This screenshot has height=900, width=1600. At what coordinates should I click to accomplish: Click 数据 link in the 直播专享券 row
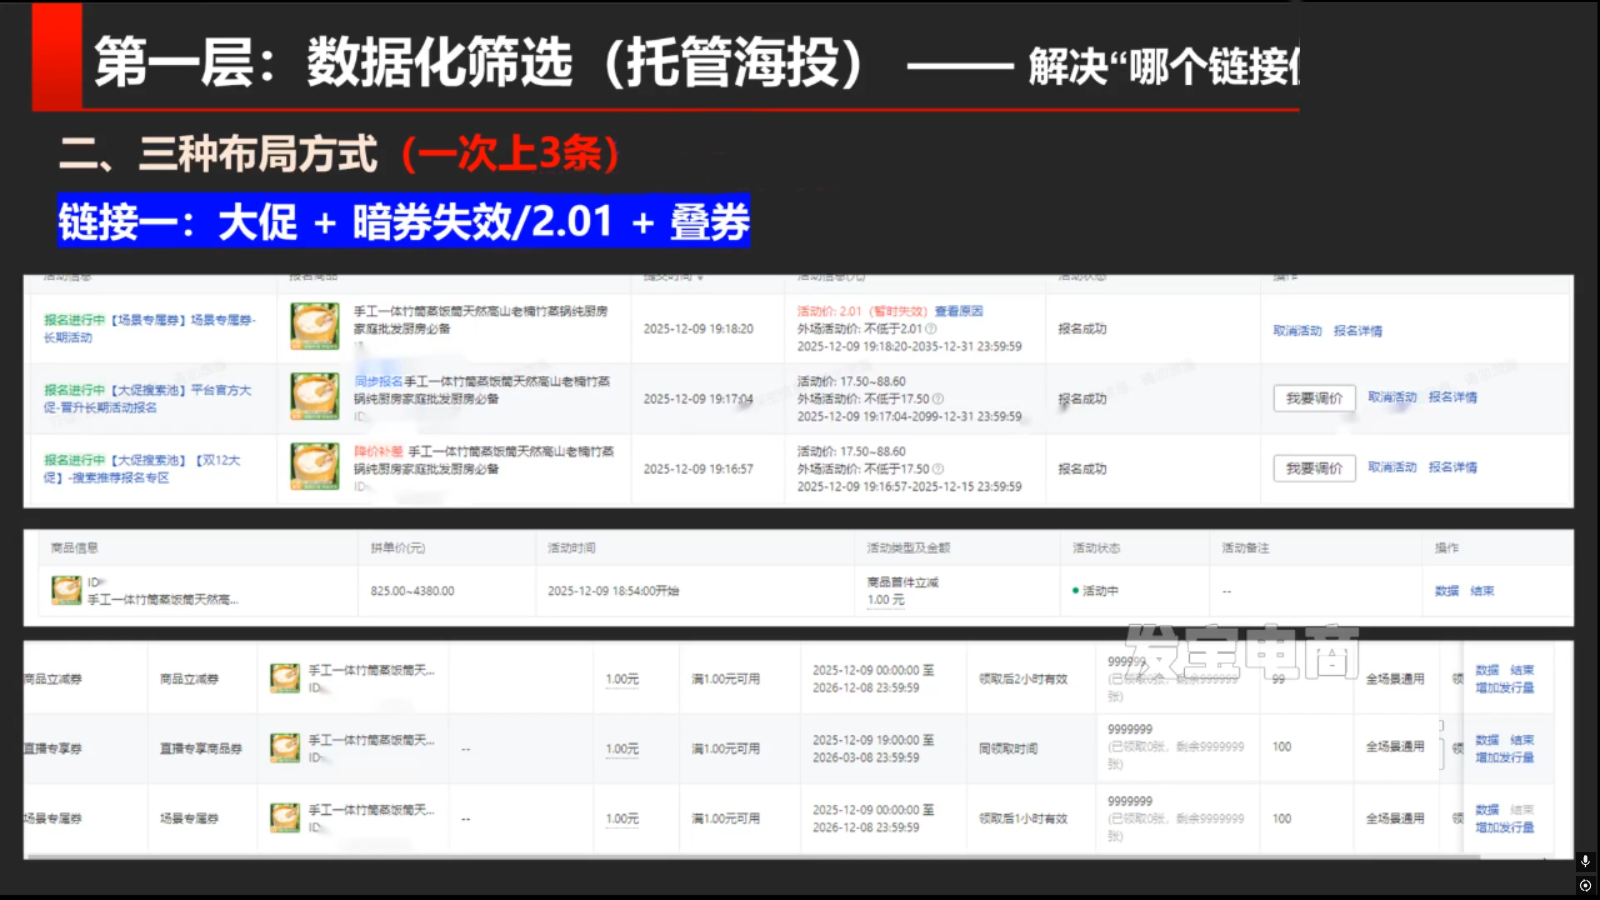pos(1487,740)
